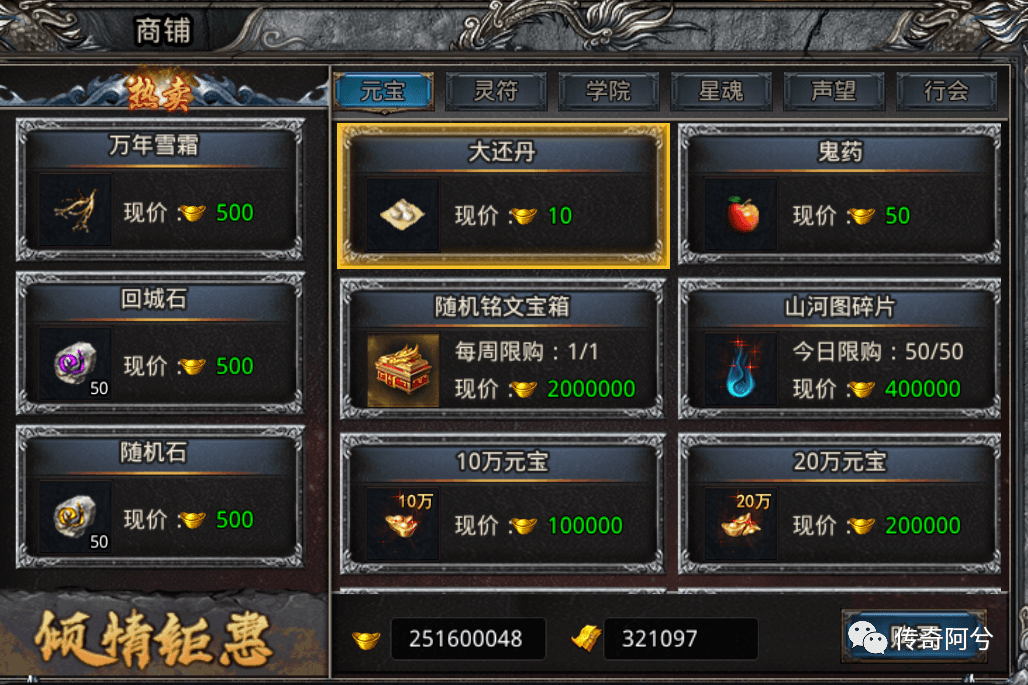
Task: Tap the 随机铭文宝箱 treasure chest icon
Action: 403,370
